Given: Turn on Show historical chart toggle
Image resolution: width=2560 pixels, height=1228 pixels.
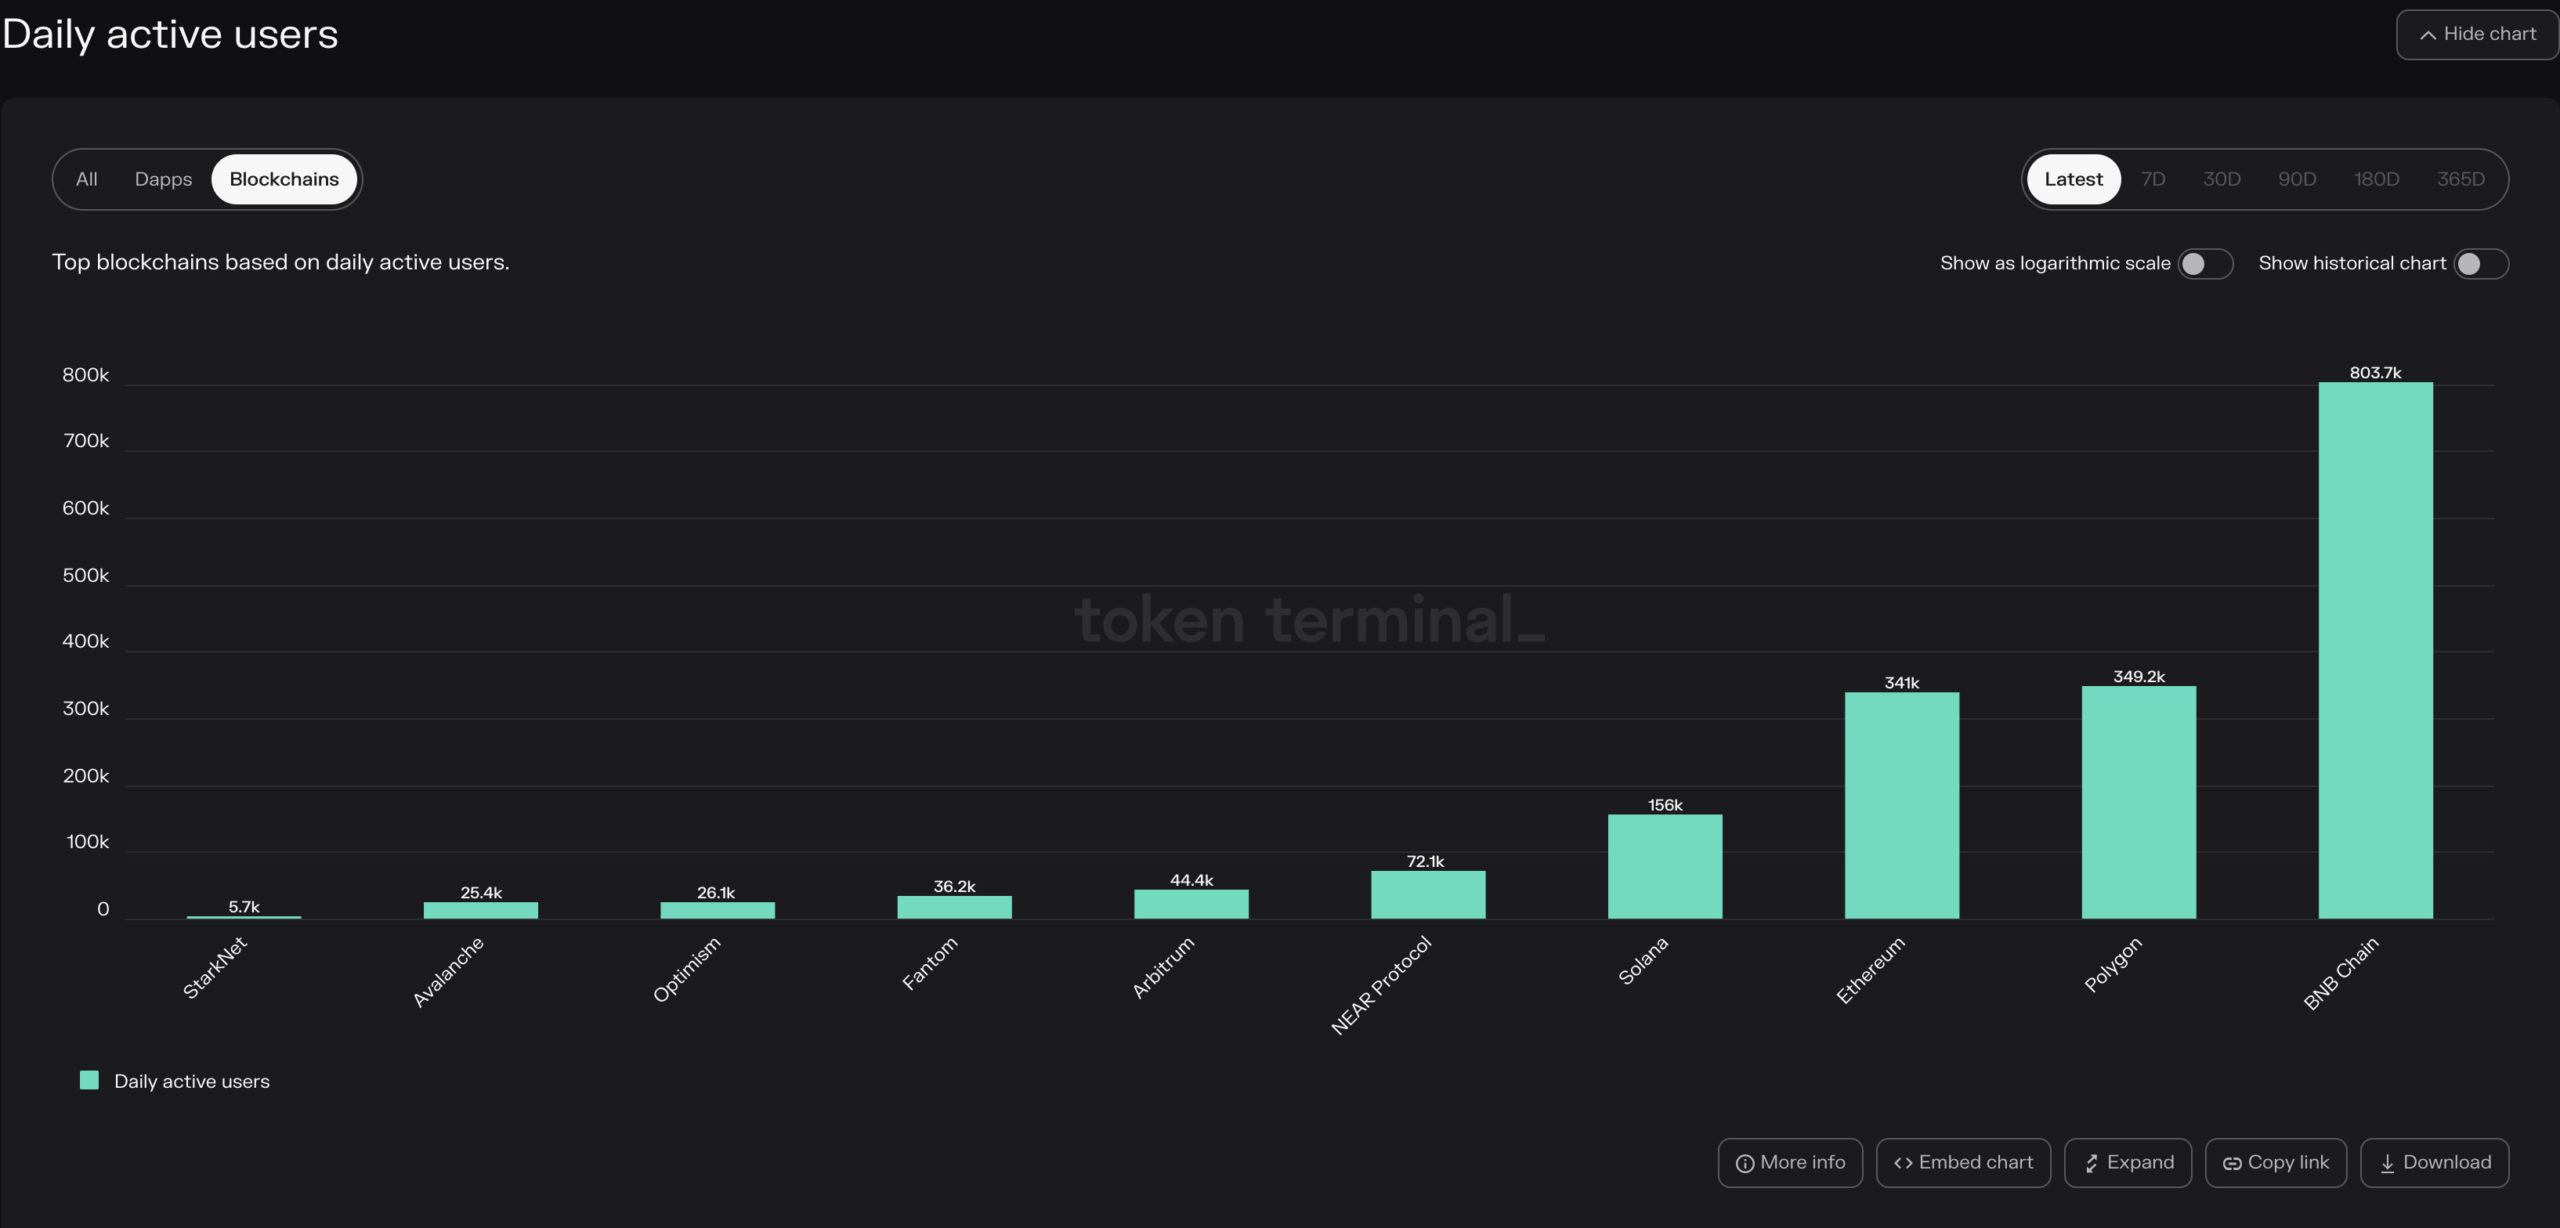Looking at the screenshot, I should click(x=2481, y=264).
